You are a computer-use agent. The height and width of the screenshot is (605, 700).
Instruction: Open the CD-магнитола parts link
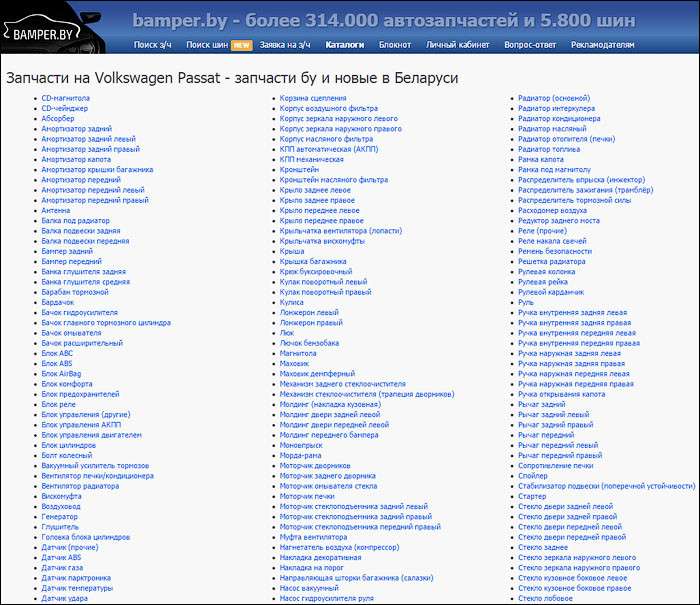pyautogui.click(x=65, y=98)
